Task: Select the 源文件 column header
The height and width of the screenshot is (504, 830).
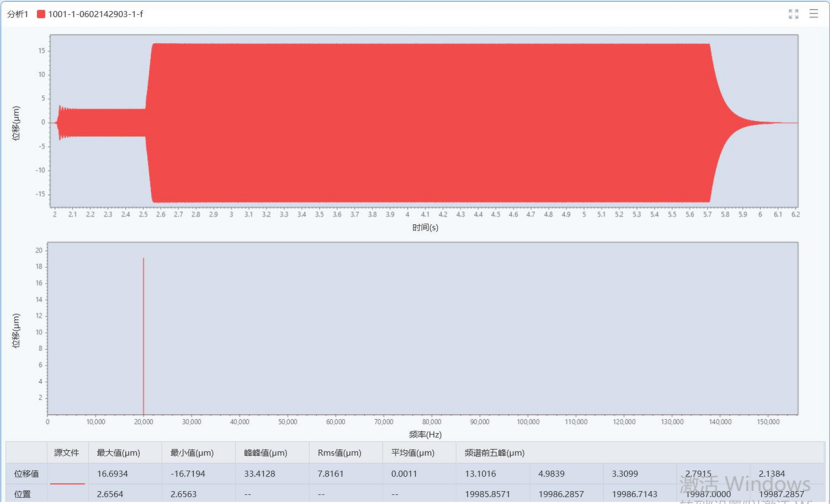Action: click(x=67, y=453)
